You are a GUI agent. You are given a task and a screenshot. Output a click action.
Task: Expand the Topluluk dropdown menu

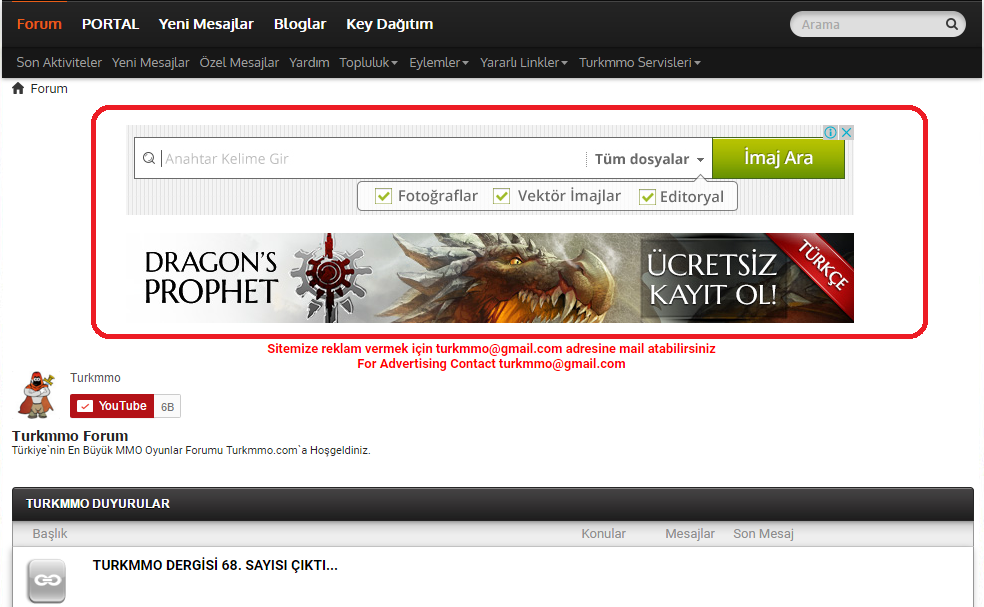368,63
